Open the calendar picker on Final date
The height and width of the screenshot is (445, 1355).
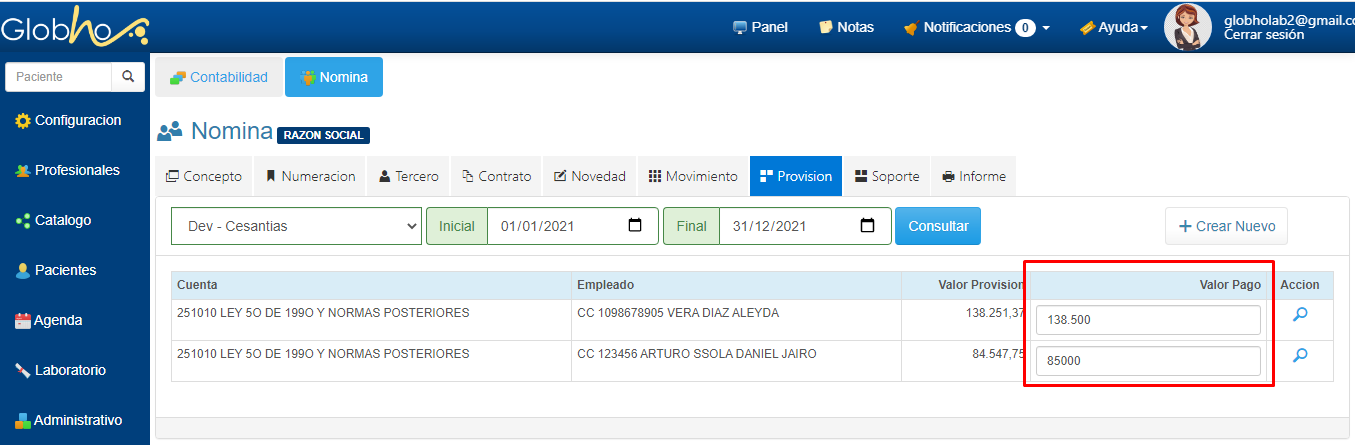tap(868, 226)
